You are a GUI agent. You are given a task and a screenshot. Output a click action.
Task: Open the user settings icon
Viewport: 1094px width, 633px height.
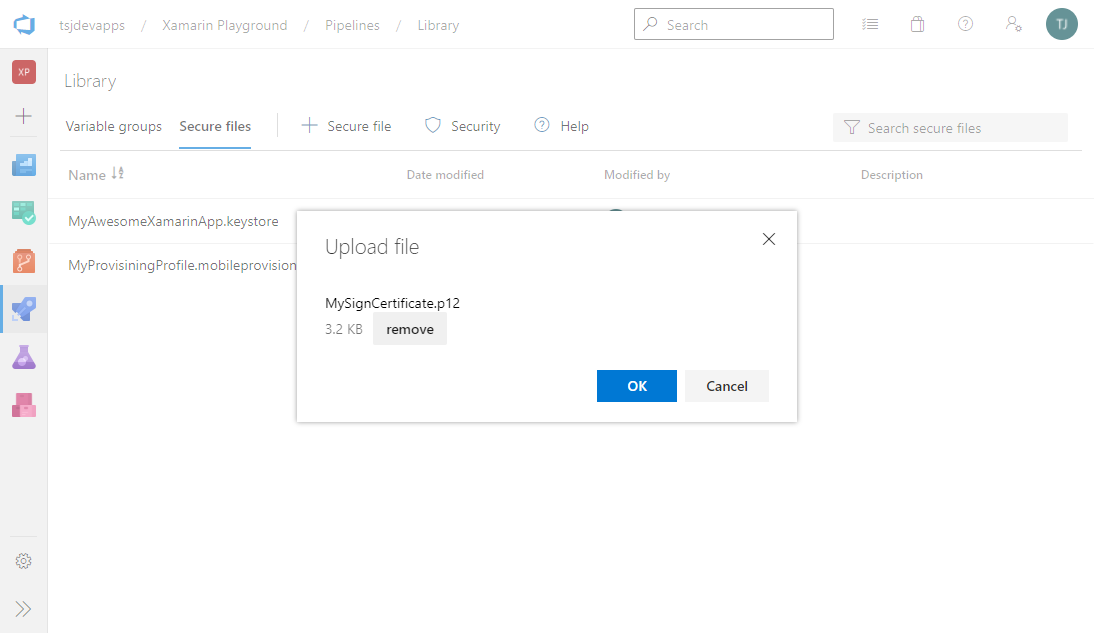pyautogui.click(x=1013, y=25)
